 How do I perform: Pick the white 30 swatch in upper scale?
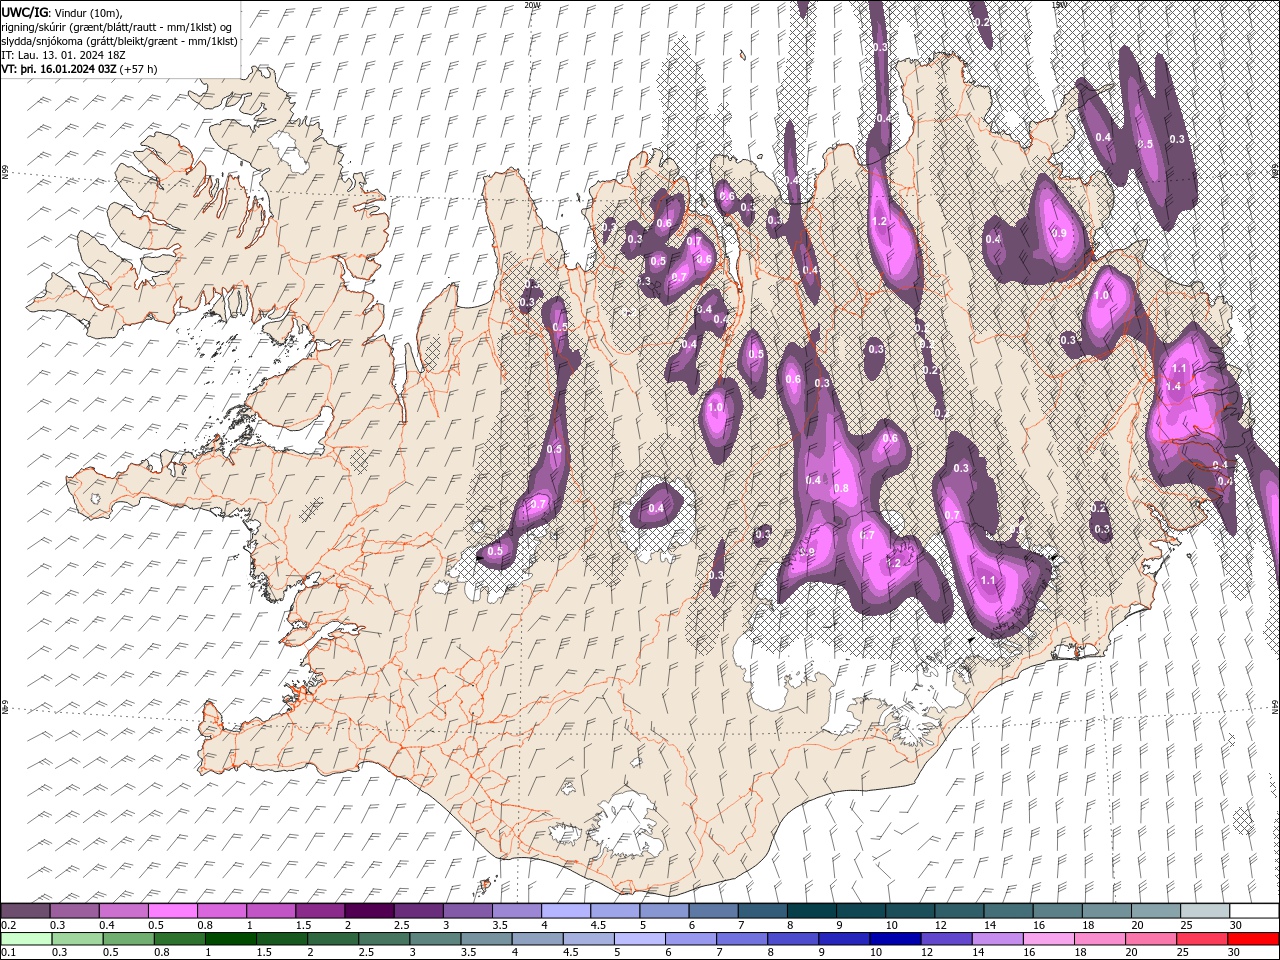(1255, 910)
